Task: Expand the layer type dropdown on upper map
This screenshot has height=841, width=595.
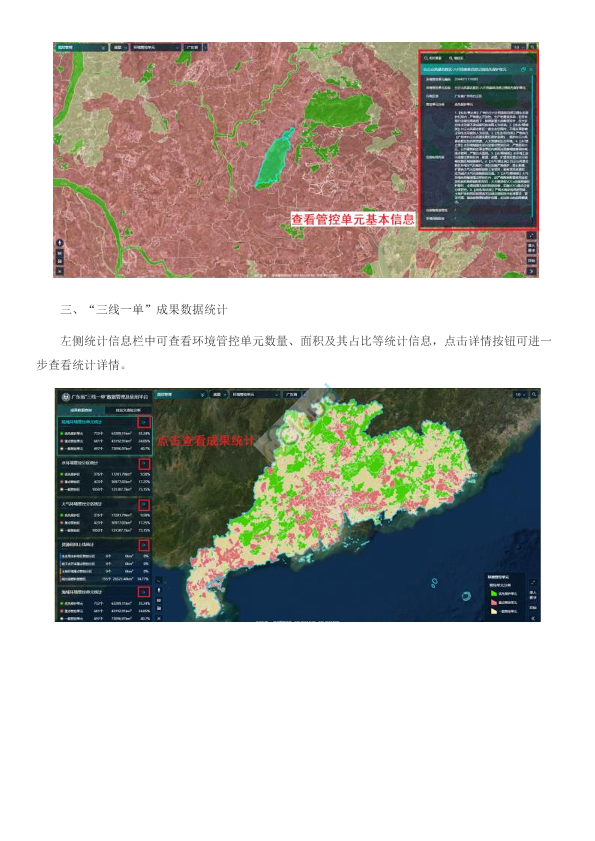Action: (x=155, y=47)
